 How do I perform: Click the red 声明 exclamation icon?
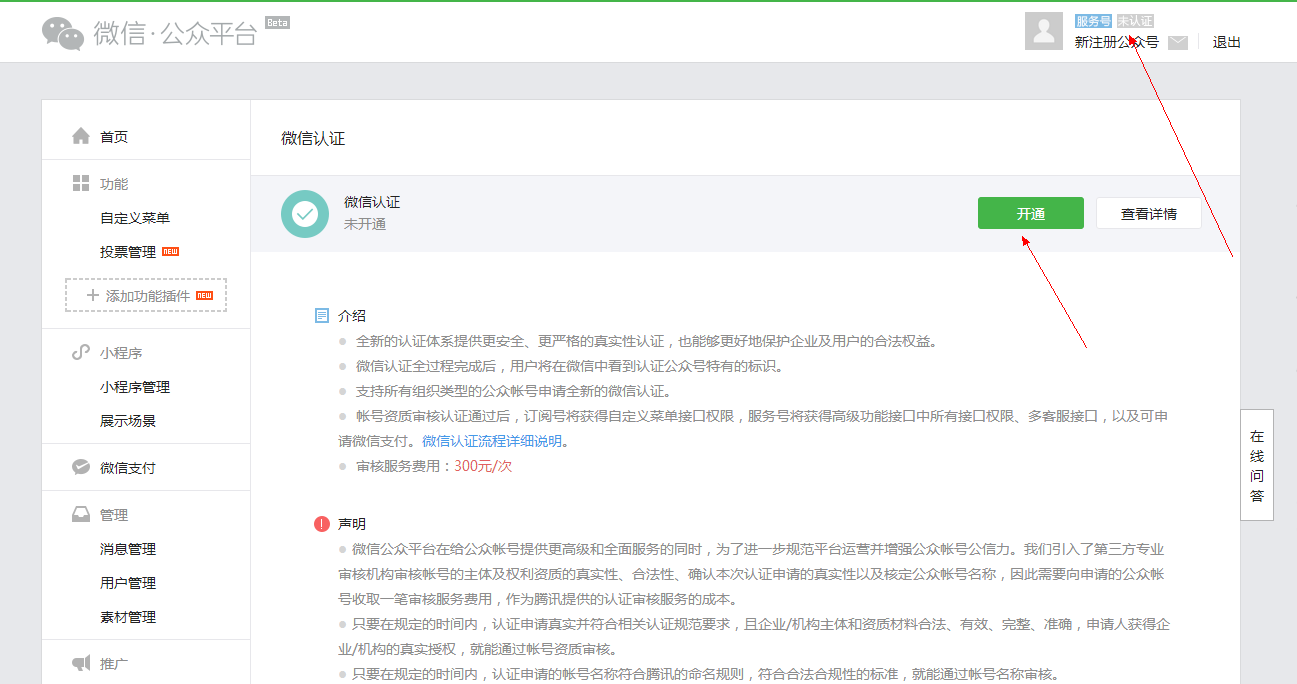click(x=322, y=523)
